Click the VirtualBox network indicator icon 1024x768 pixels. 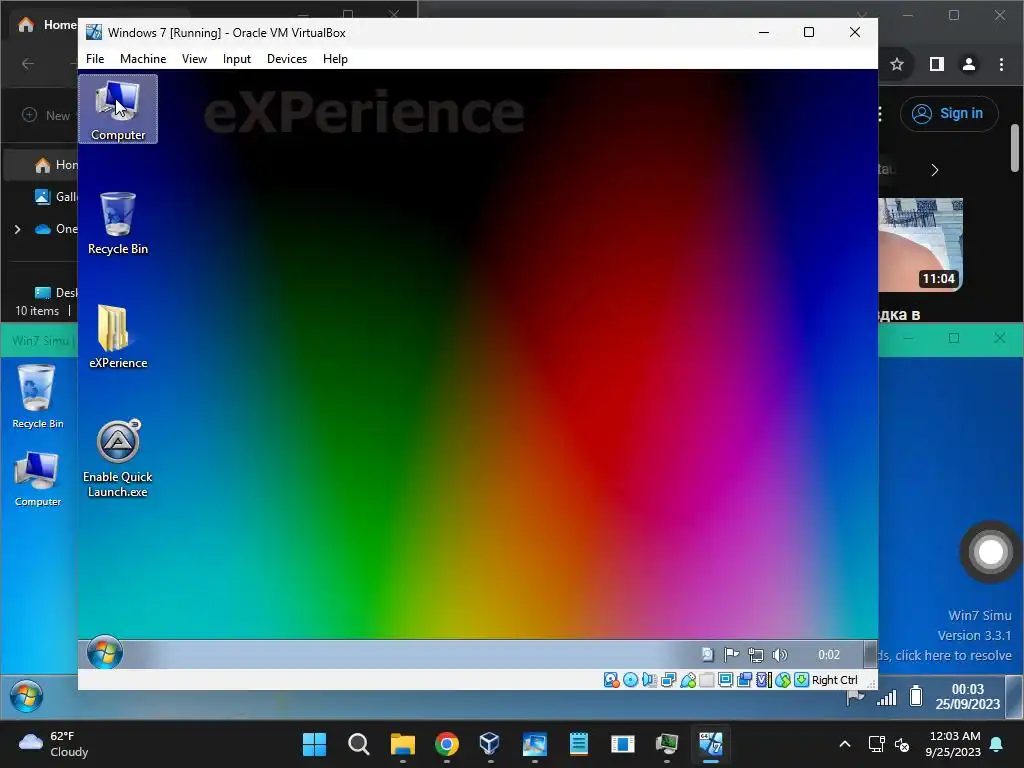coord(668,680)
